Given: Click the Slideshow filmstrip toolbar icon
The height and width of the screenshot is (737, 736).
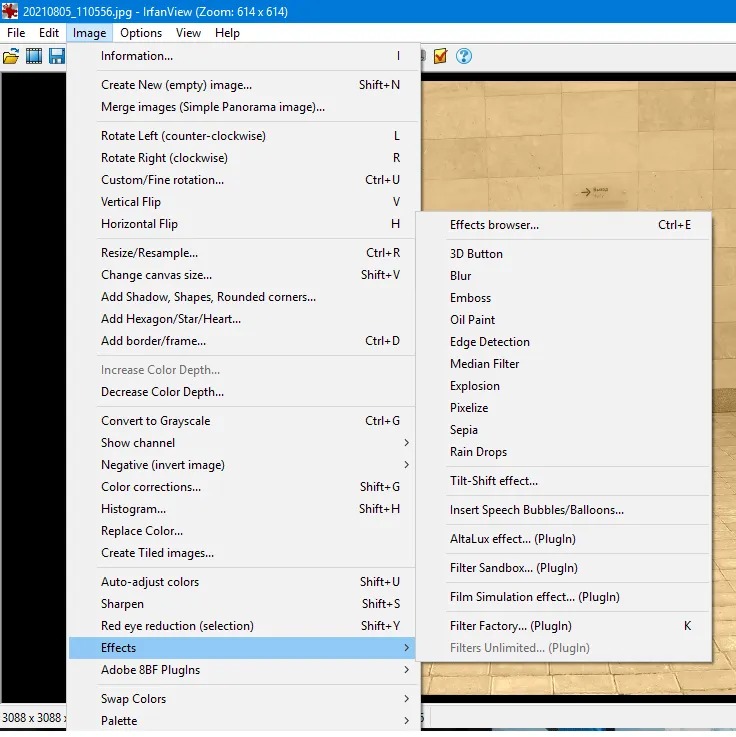Looking at the screenshot, I should point(34,56).
